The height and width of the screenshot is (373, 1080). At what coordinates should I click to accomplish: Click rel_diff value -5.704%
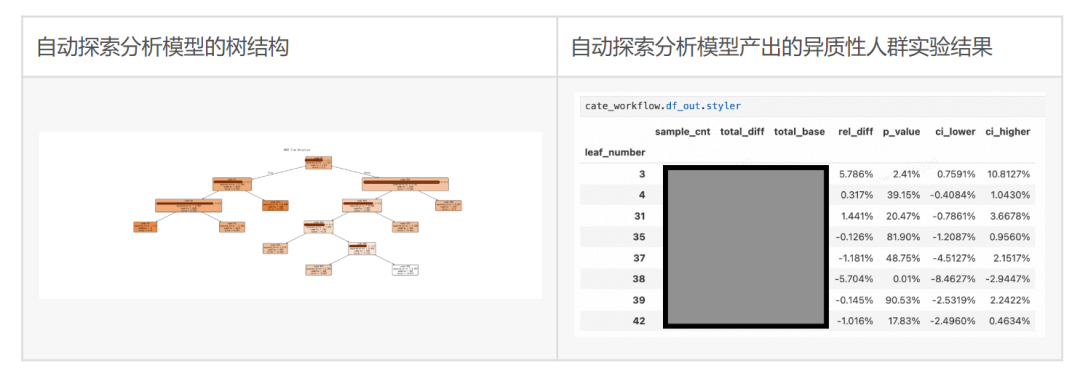pos(854,279)
